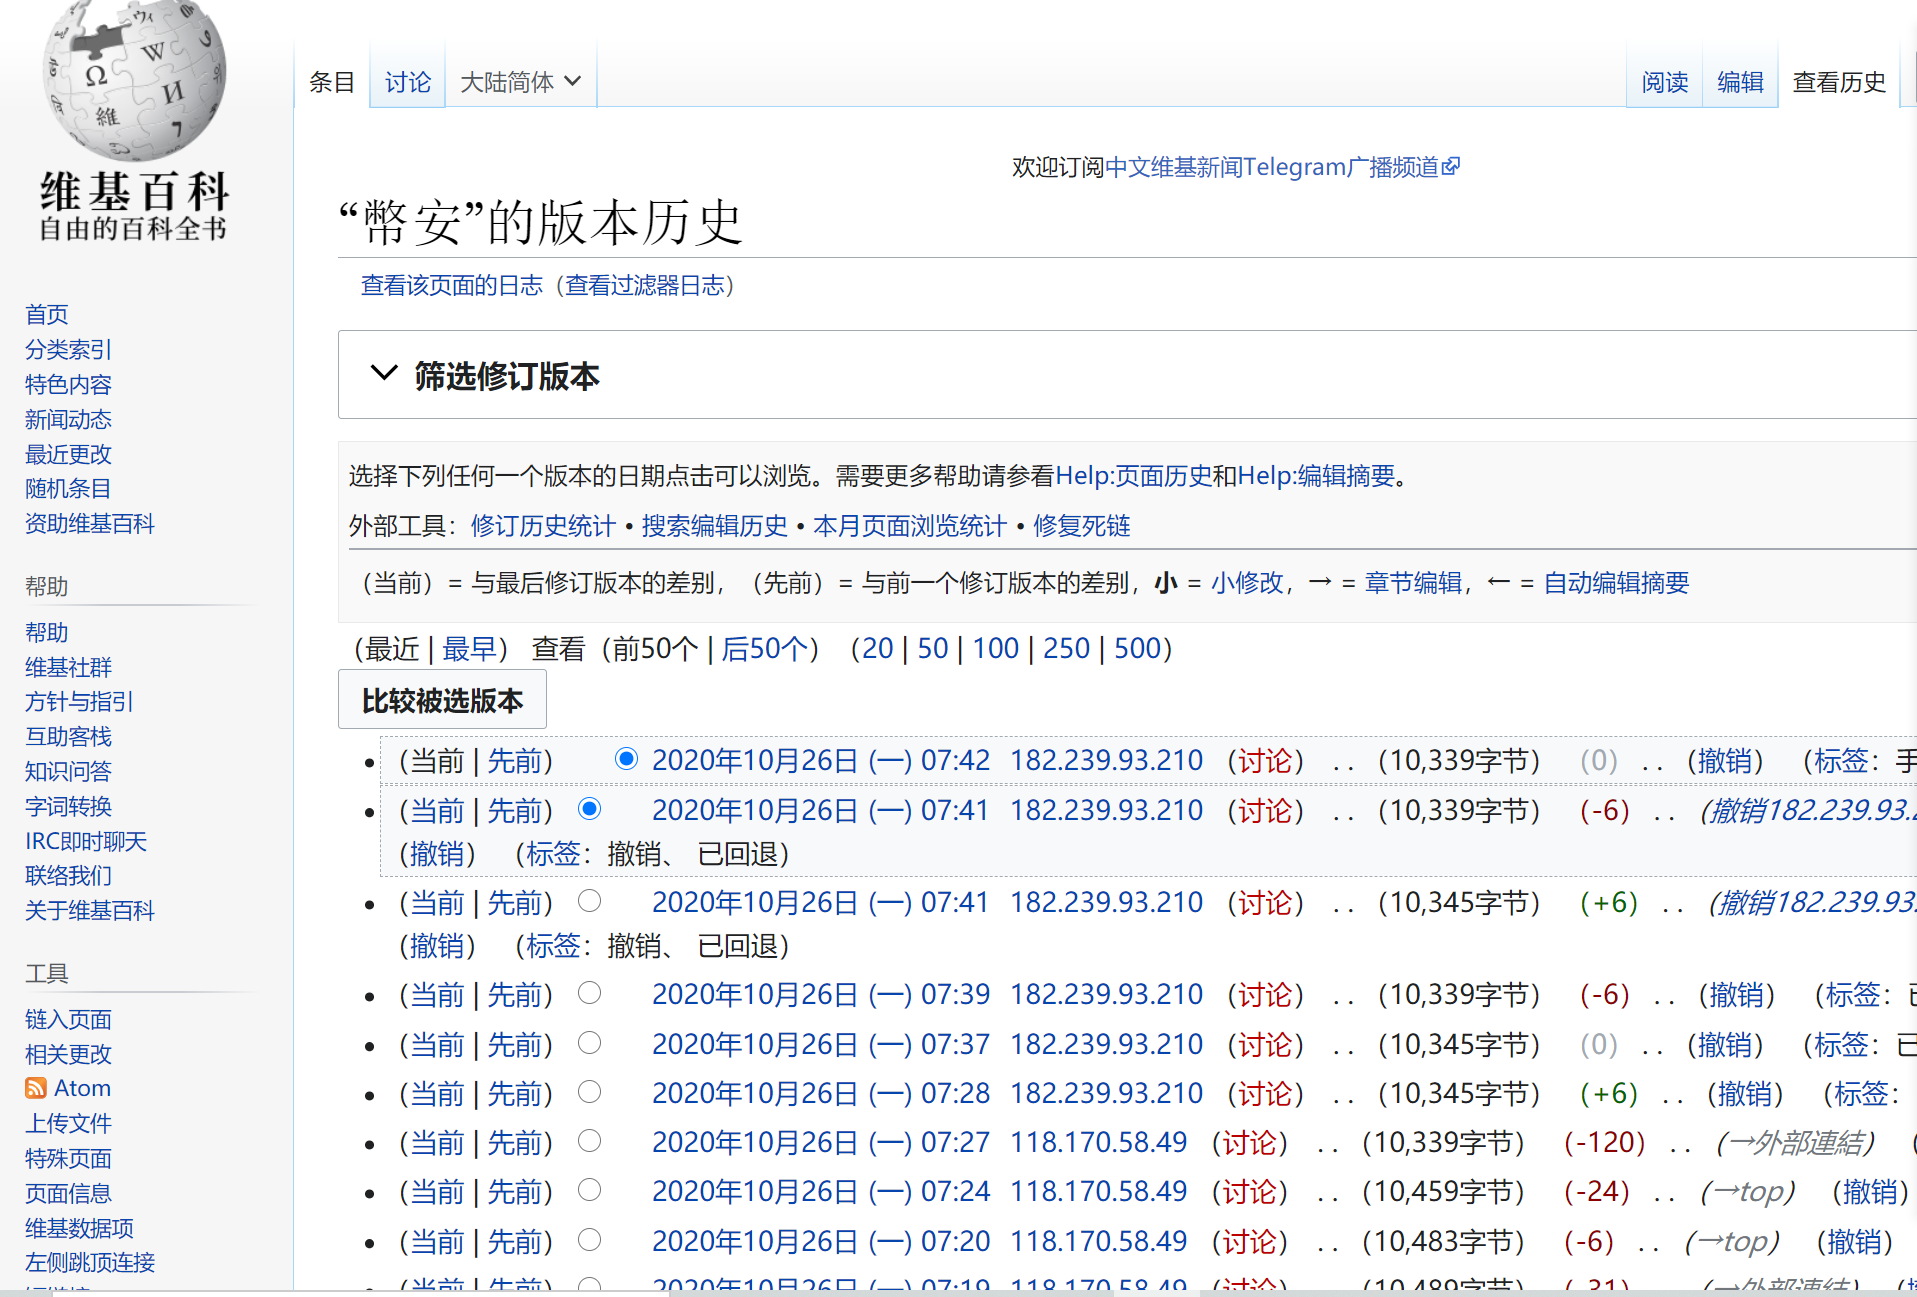1917x1297 pixels.
Task: Open 资助维基百科 in sidebar
Action: point(90,523)
